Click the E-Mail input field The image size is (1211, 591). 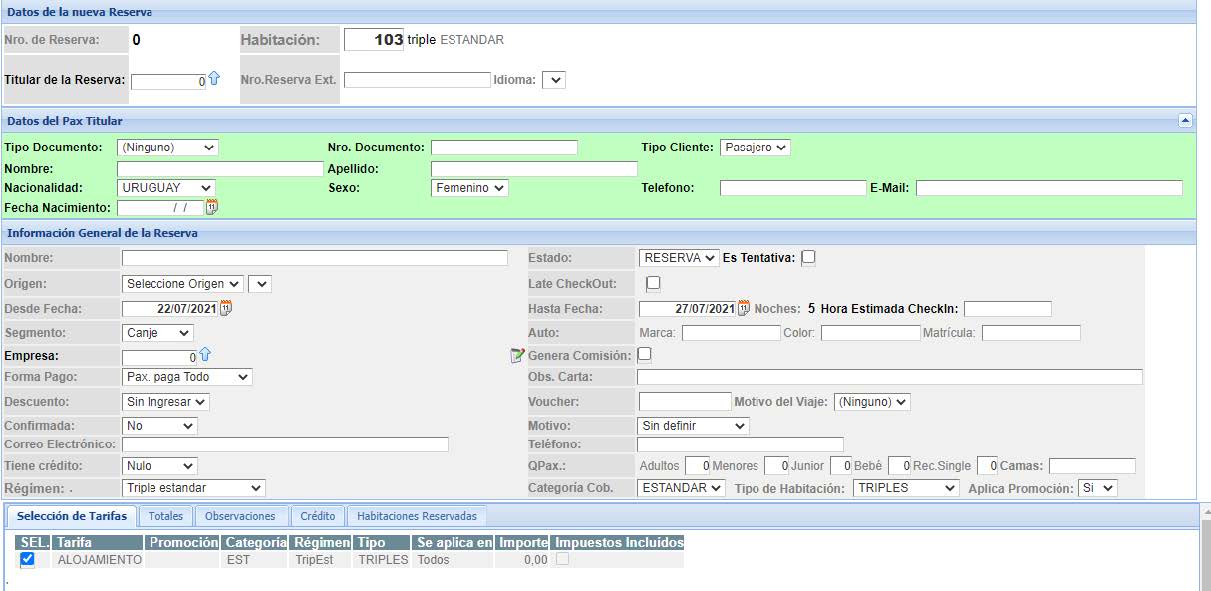click(x=1048, y=188)
